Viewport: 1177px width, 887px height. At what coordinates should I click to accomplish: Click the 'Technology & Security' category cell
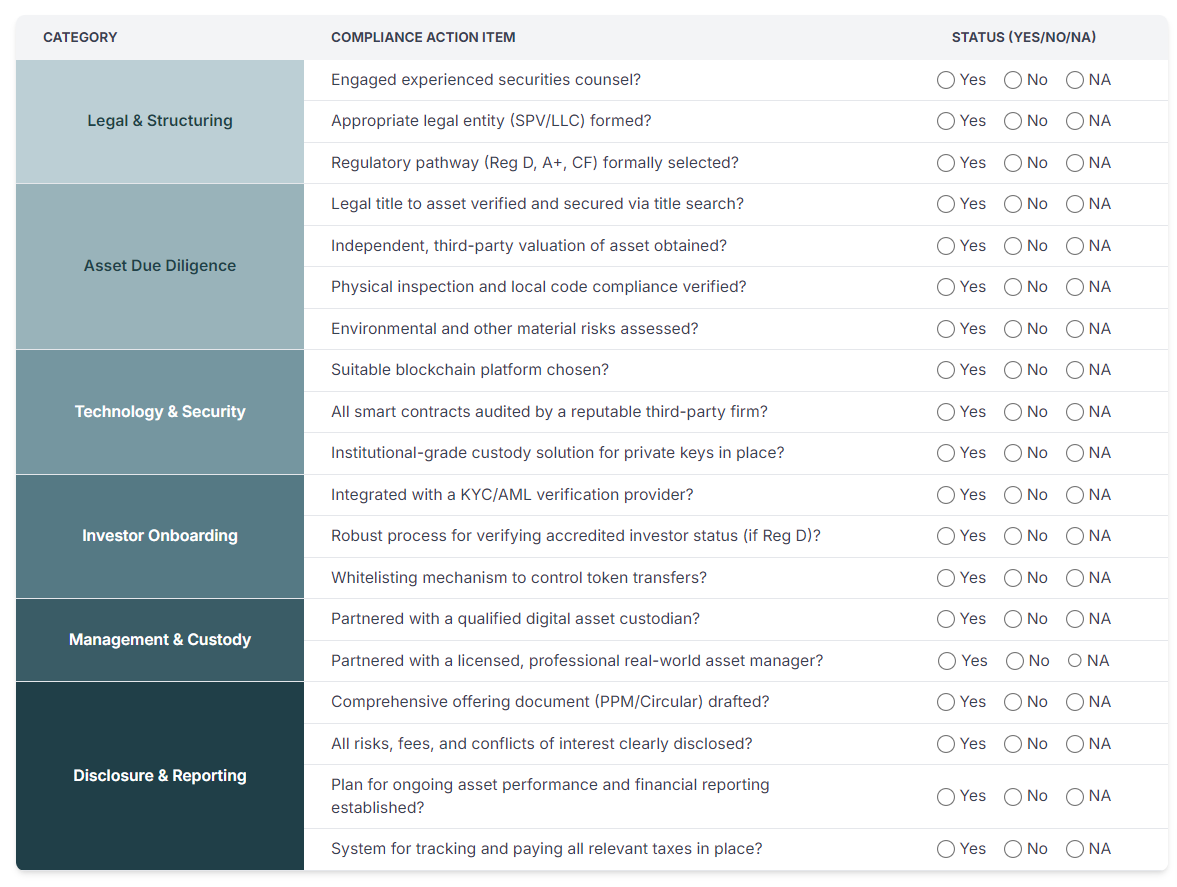click(x=160, y=412)
